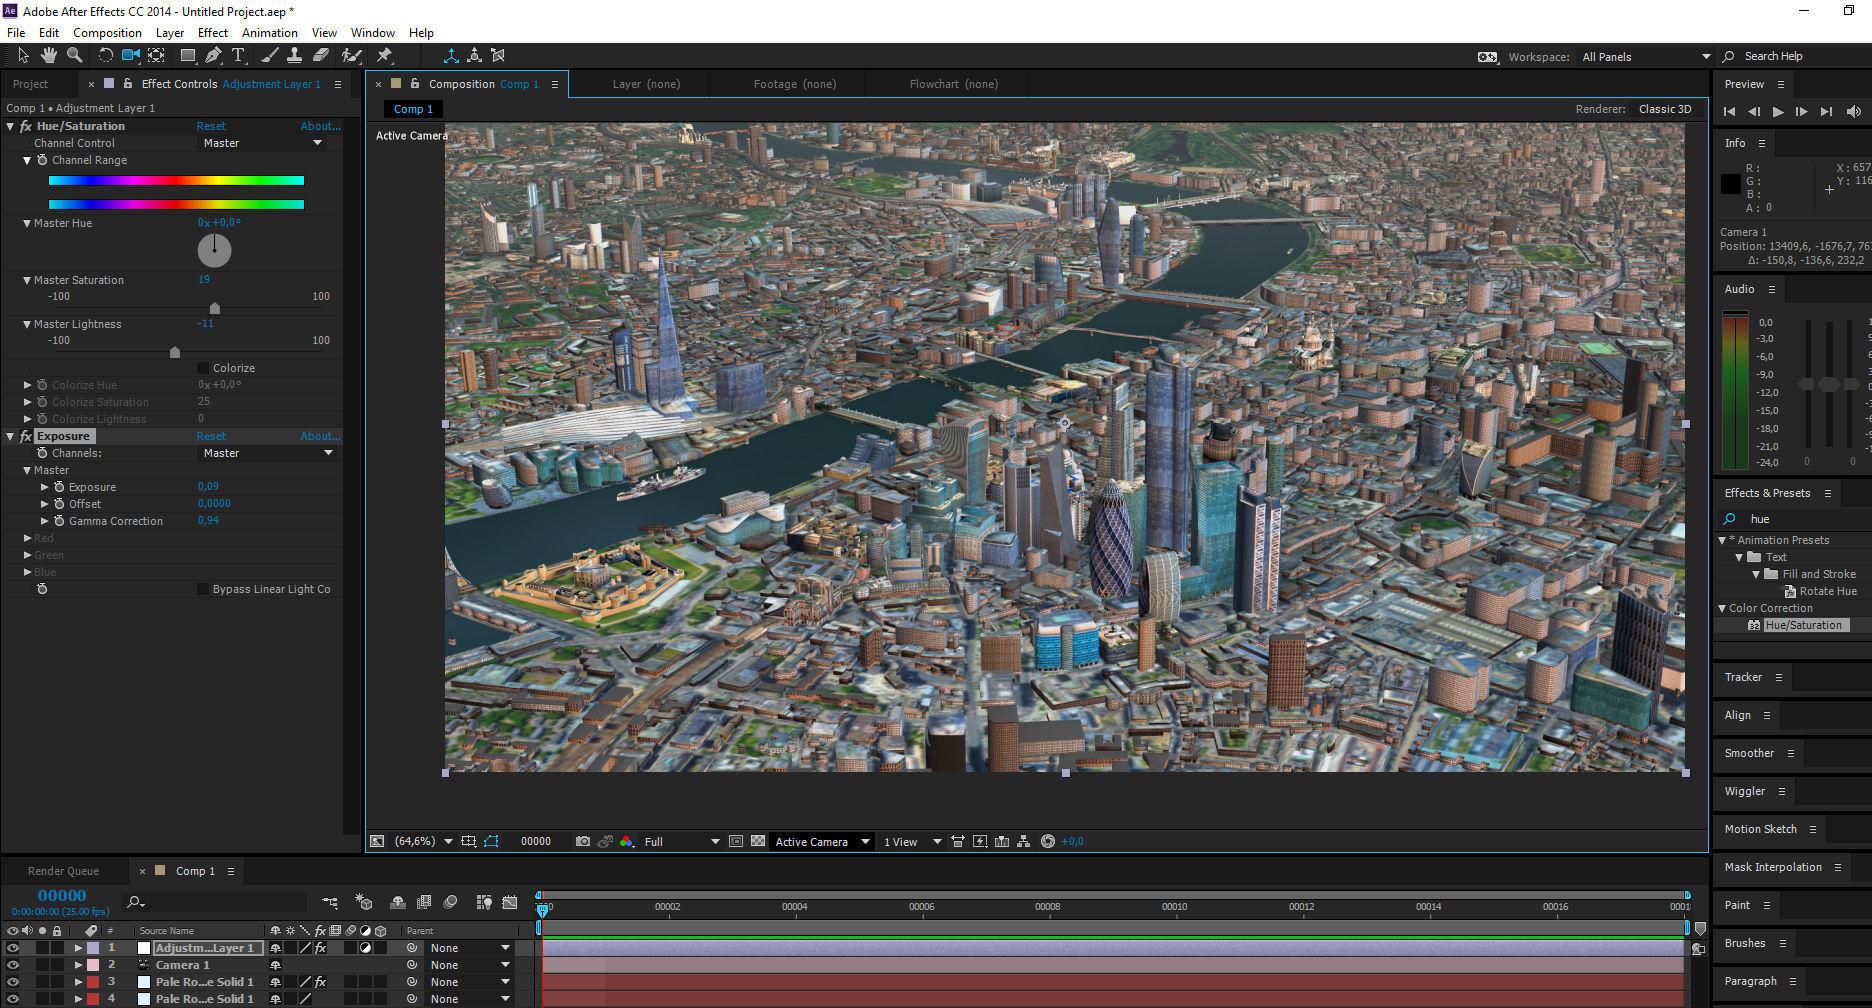
Task: Enable Draft 3D in timeline
Action: click(x=364, y=902)
